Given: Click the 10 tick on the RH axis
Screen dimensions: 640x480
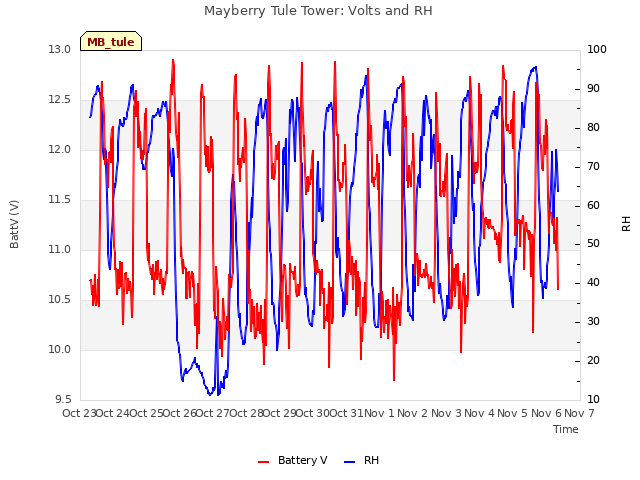Looking at the screenshot, I should tap(593, 400).
